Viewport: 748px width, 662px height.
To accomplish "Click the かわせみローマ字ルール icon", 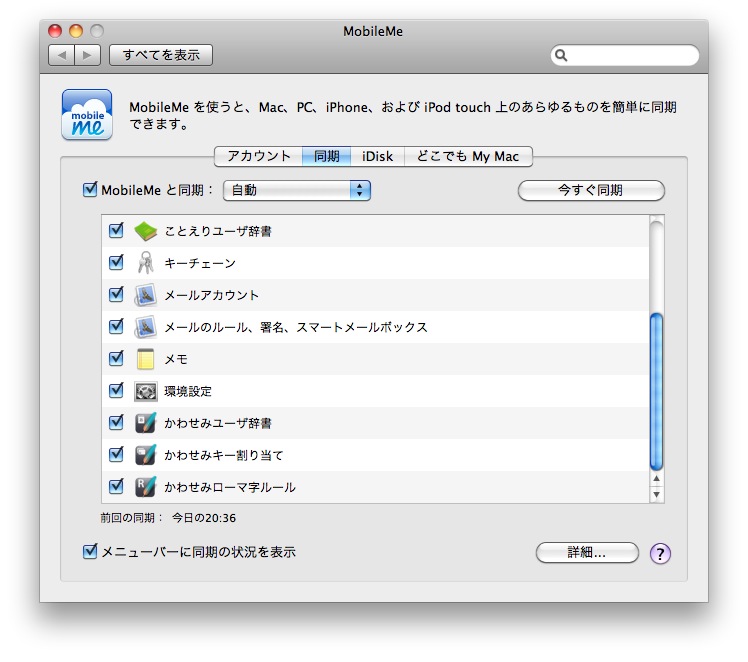I will tap(146, 487).
